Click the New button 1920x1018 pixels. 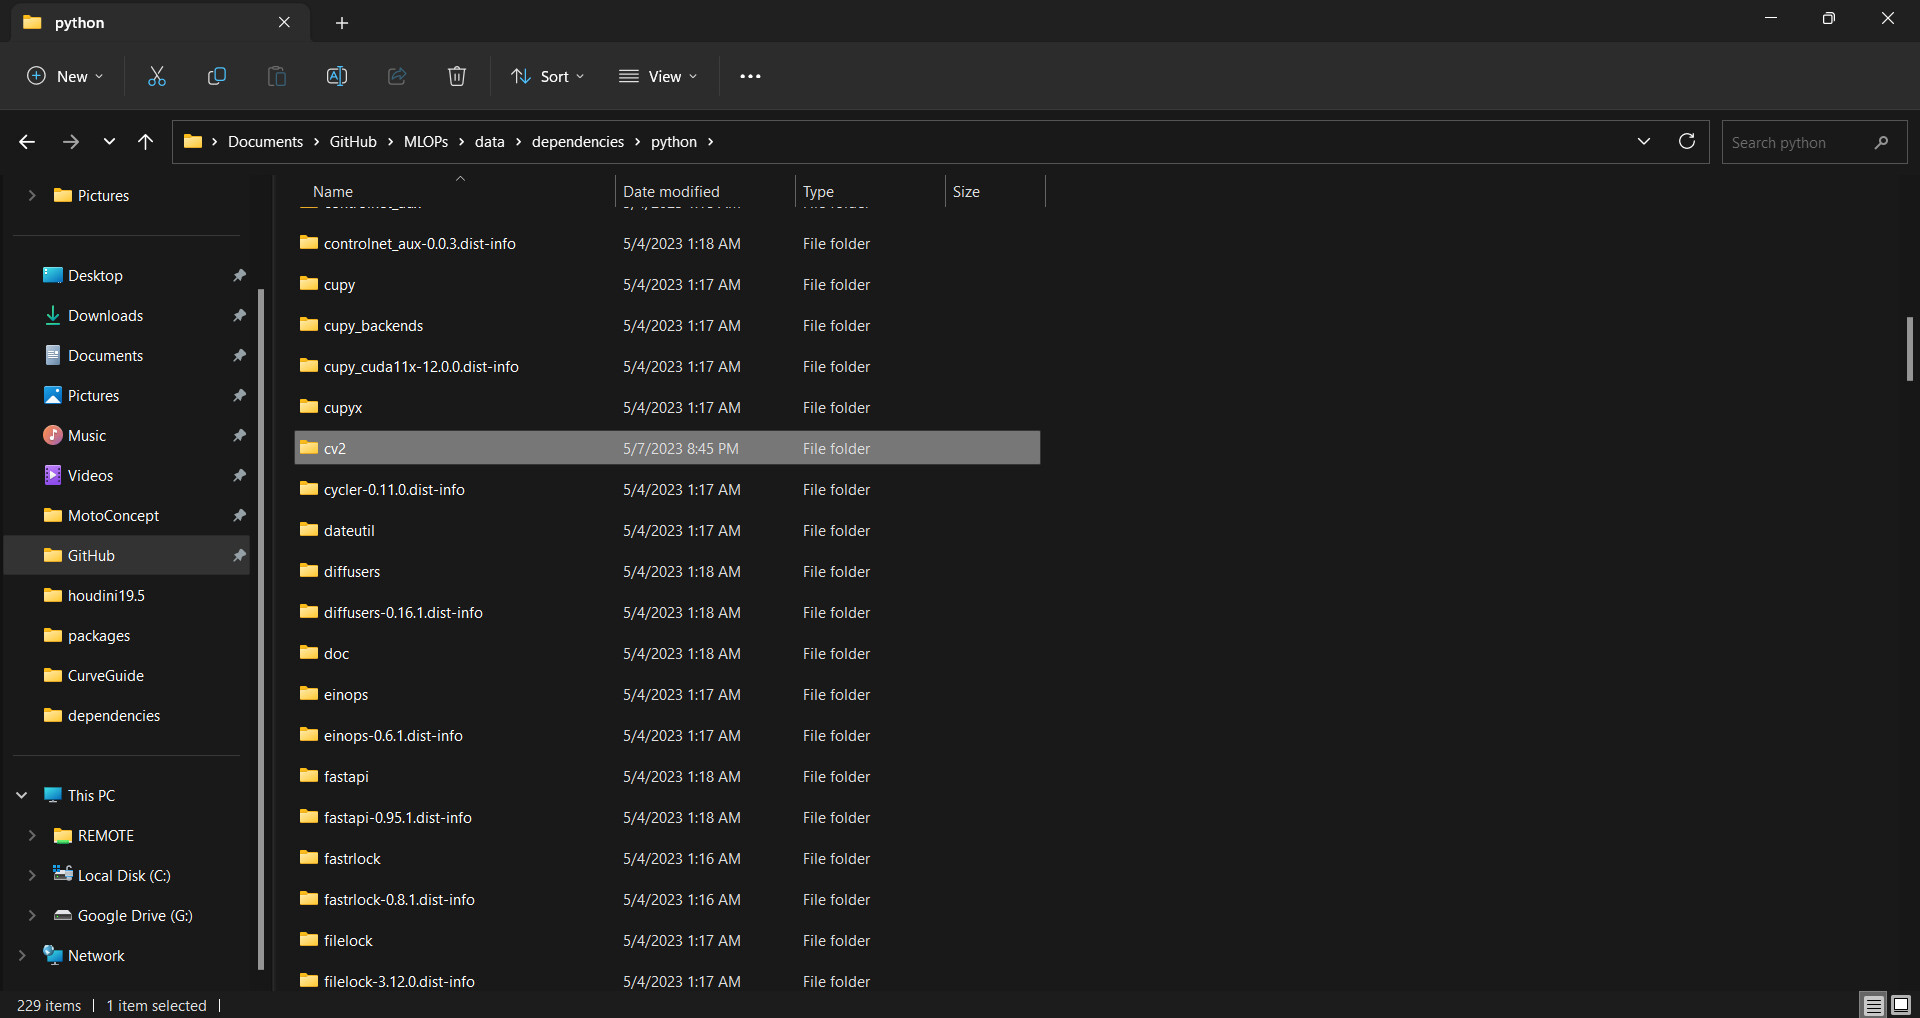click(65, 76)
